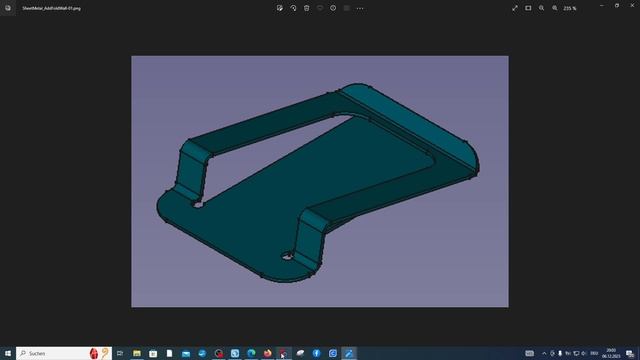Screen dimensions: 640x360
Task: Click the fit-to-window rectangle icon
Action: pyautogui.click(x=528, y=8)
